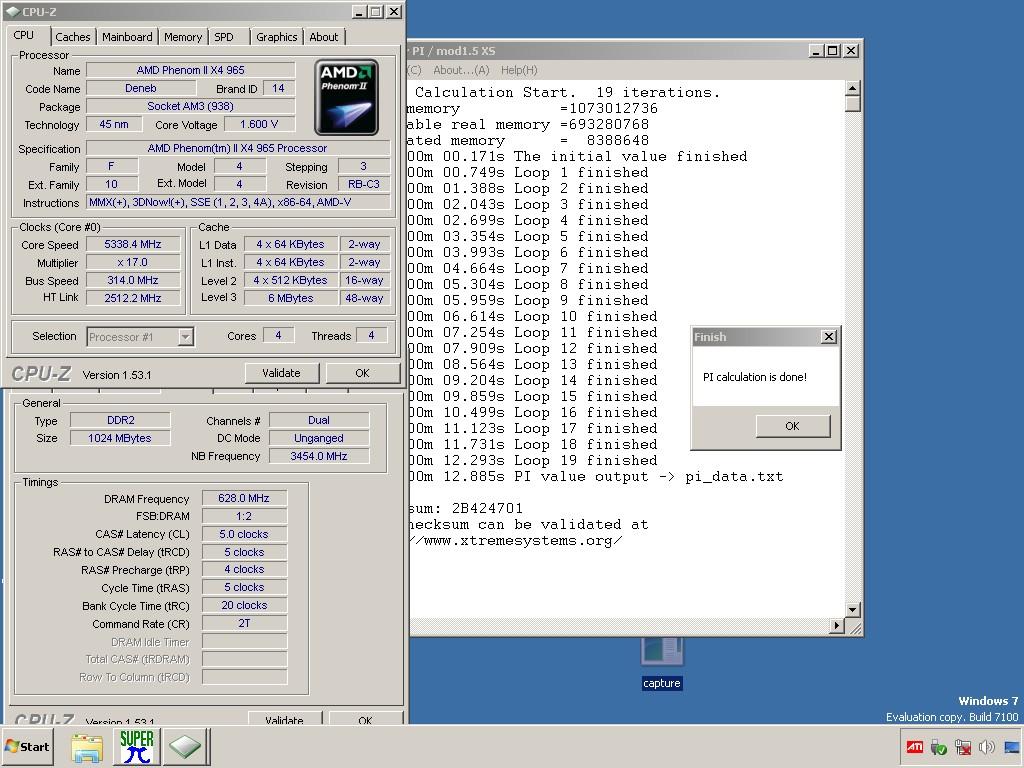Screen dimensions: 1024x768
Task: Click Super PI scrollbar up arrow
Action: (853, 88)
